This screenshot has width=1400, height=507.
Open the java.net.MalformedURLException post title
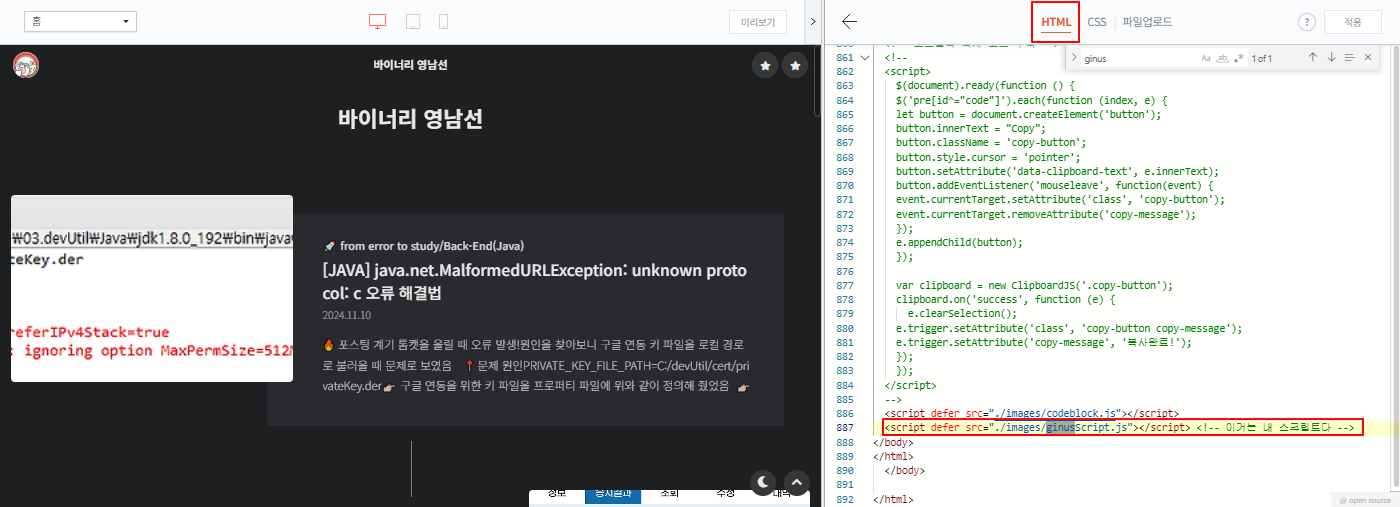point(534,282)
